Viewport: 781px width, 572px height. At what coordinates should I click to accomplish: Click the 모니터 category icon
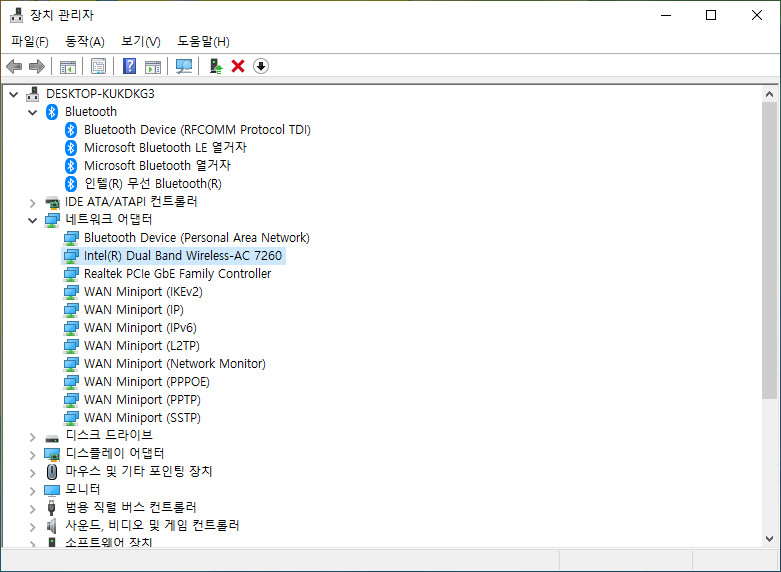point(52,490)
